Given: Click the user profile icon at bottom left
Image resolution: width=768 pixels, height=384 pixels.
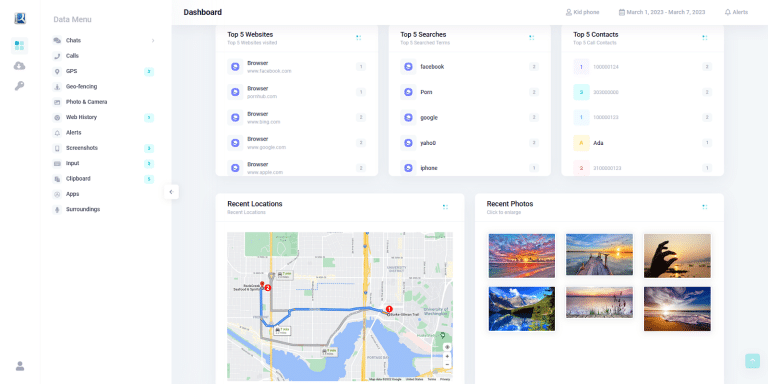Looking at the screenshot, I should tap(20, 366).
